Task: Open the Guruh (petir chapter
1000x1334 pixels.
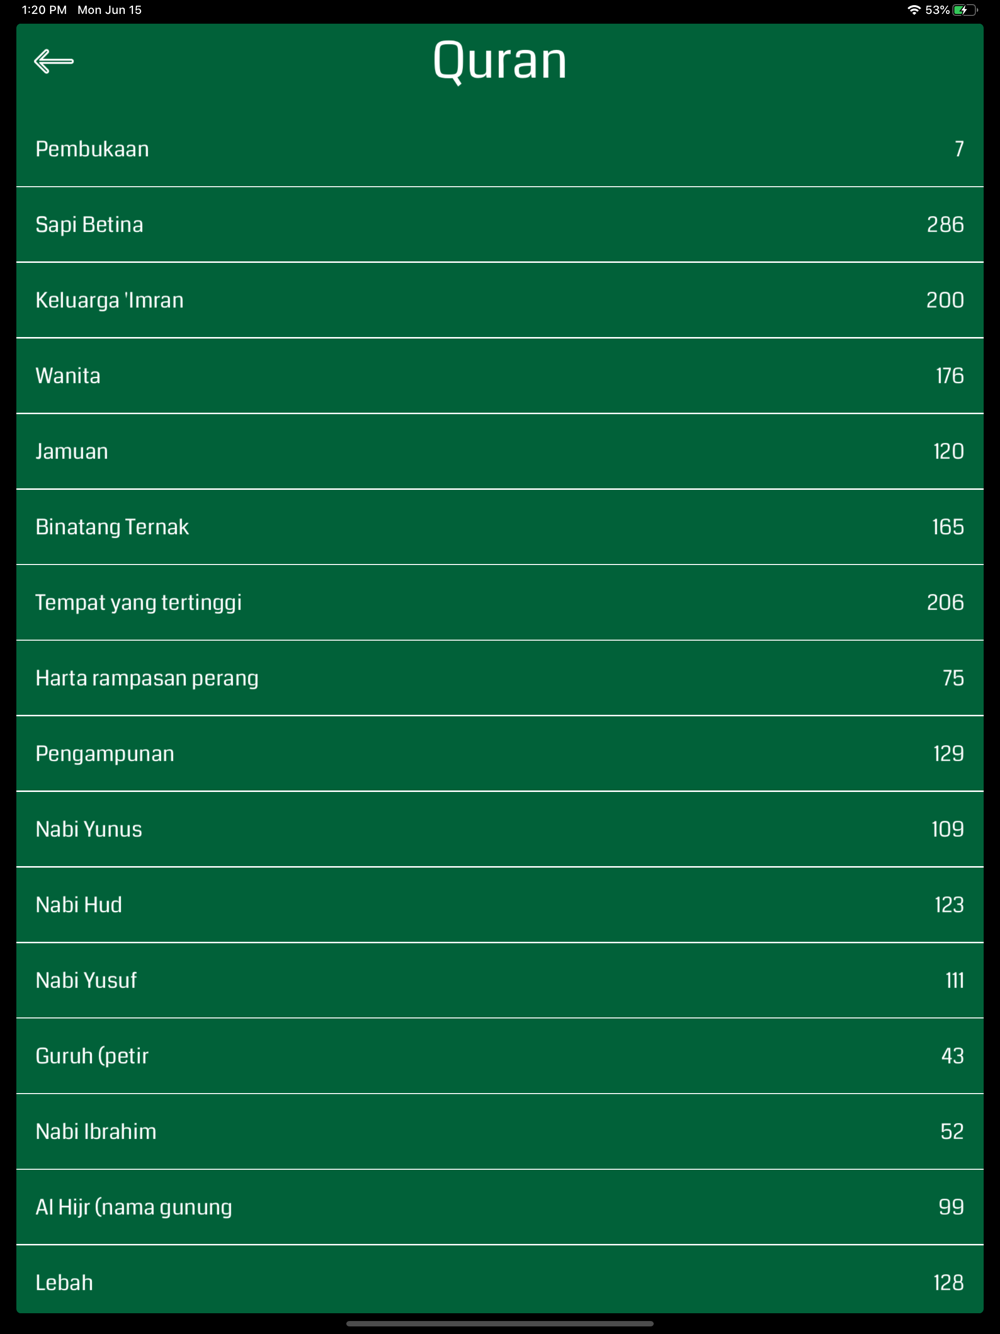Action: (x=500, y=1056)
